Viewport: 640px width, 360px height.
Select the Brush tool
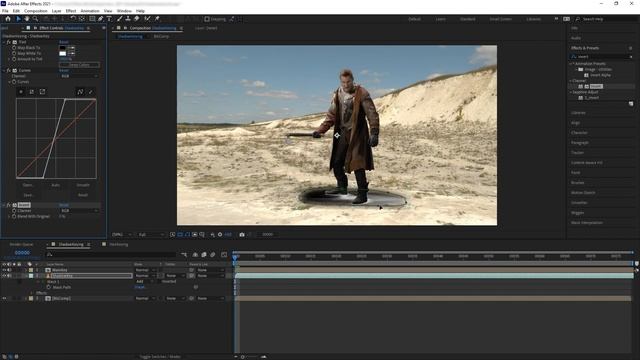tap(120, 19)
